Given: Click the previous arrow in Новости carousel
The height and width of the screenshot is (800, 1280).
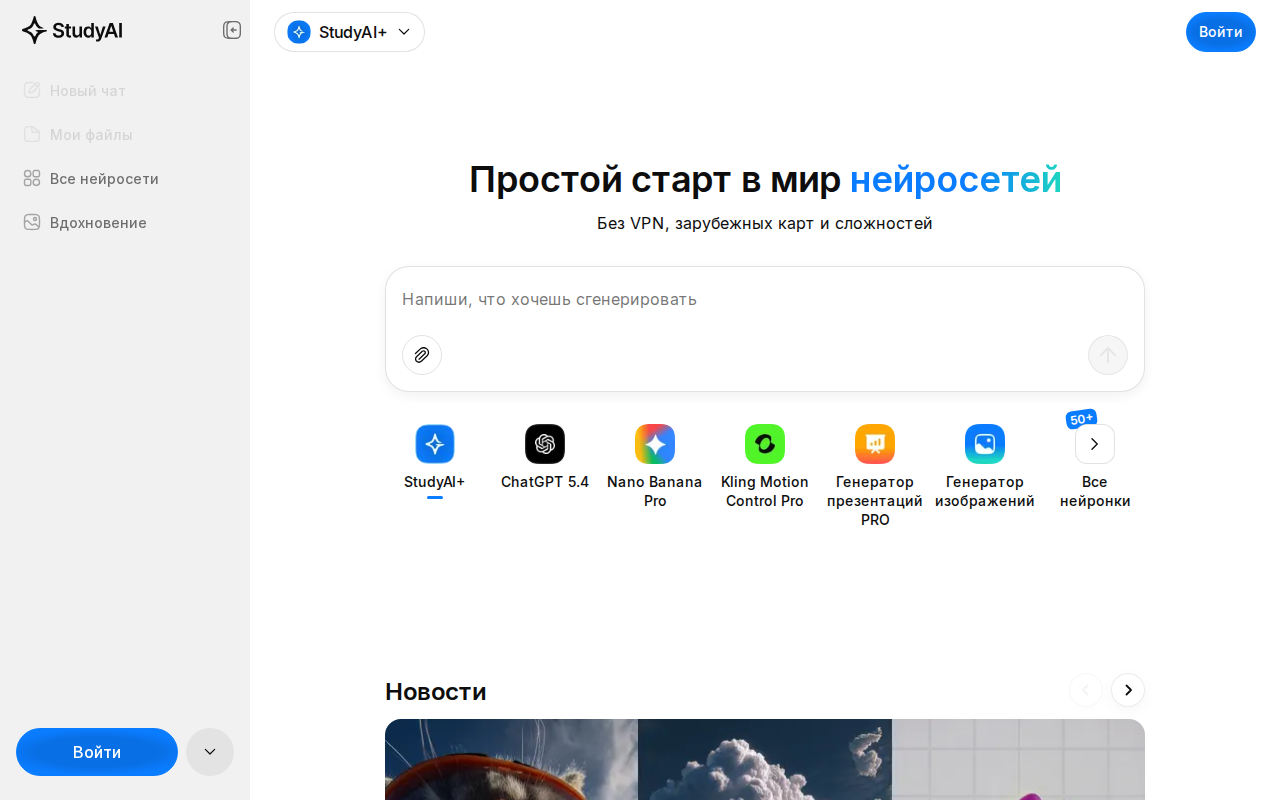Looking at the screenshot, I should click(x=1085, y=690).
